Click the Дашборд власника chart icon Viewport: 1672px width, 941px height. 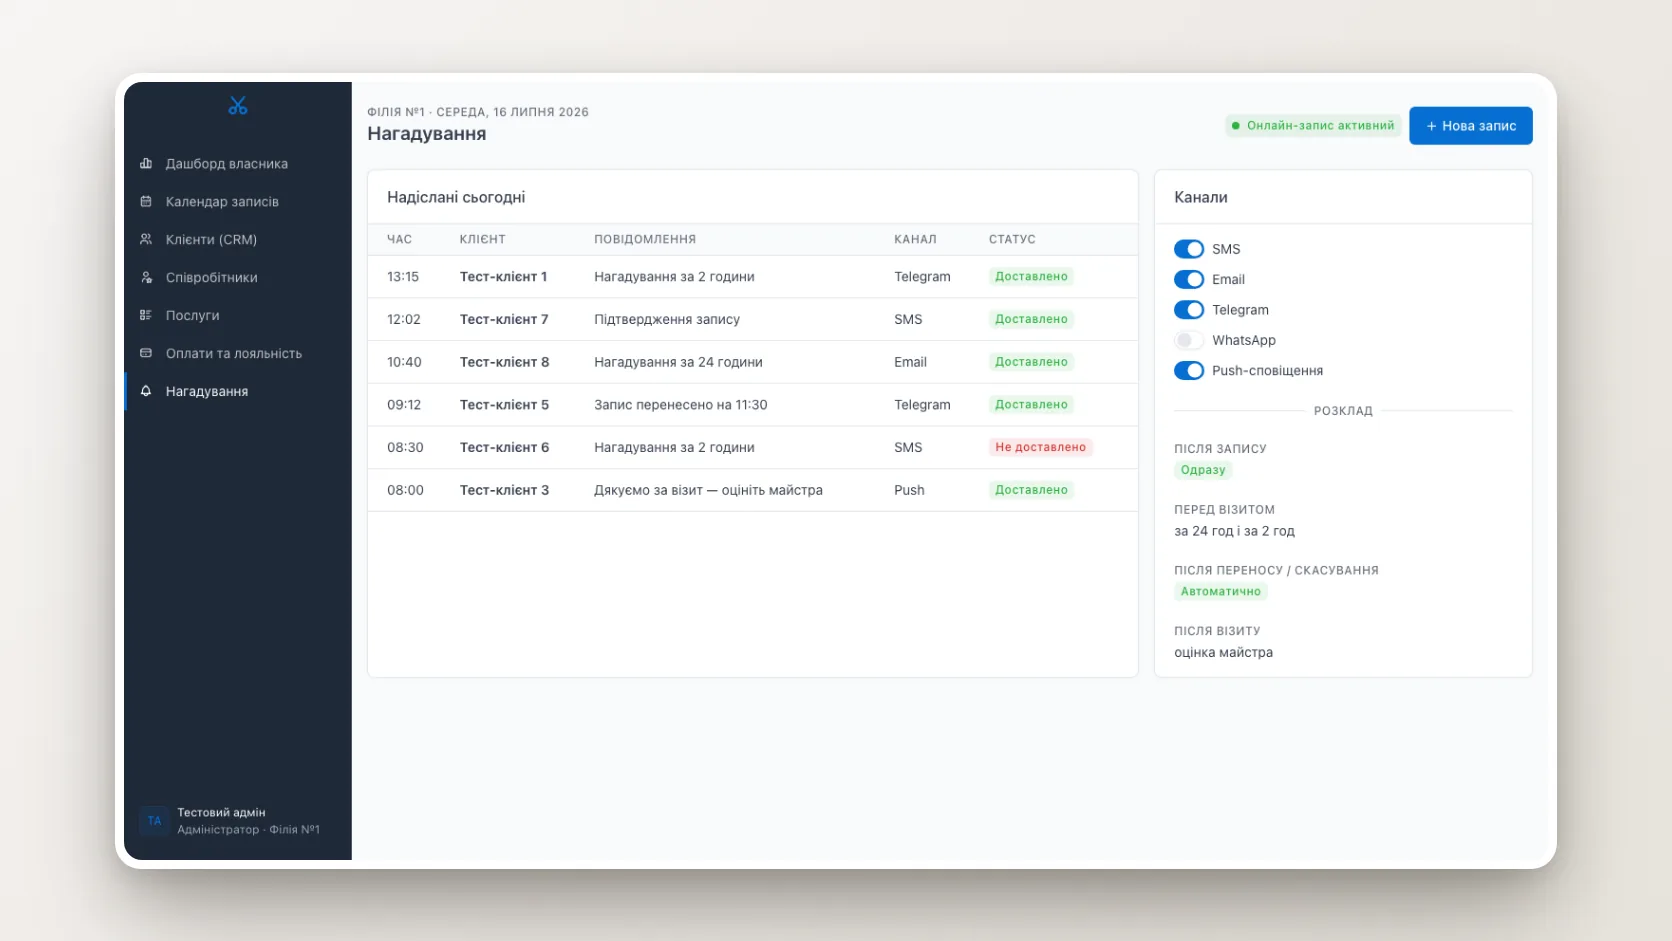click(146, 163)
